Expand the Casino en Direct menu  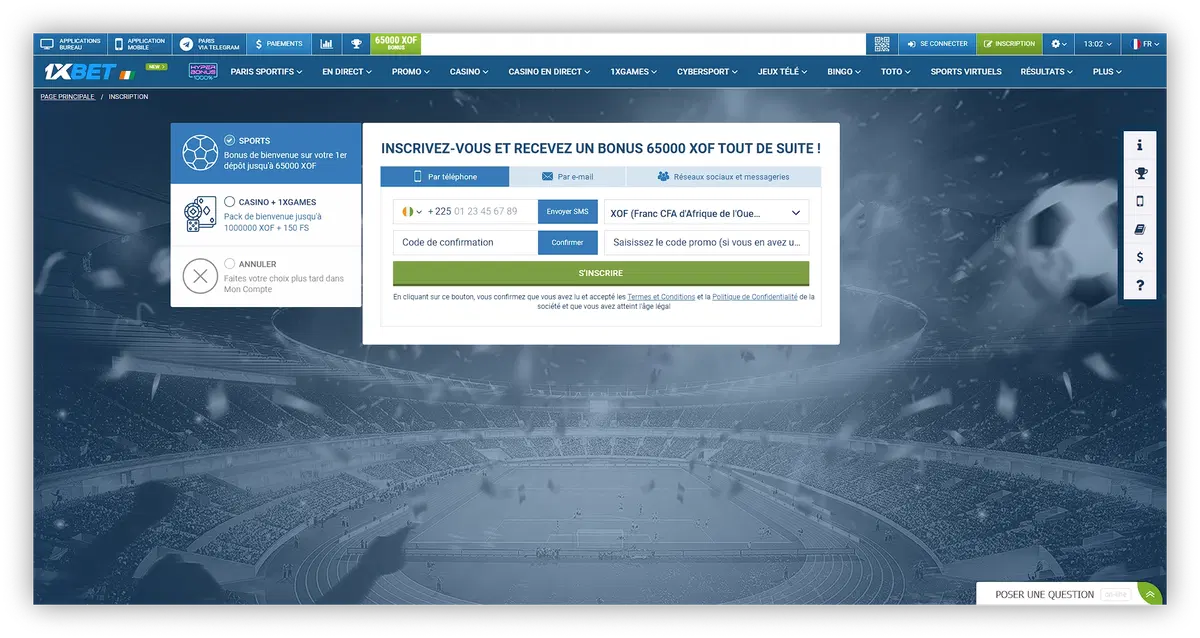tap(549, 72)
